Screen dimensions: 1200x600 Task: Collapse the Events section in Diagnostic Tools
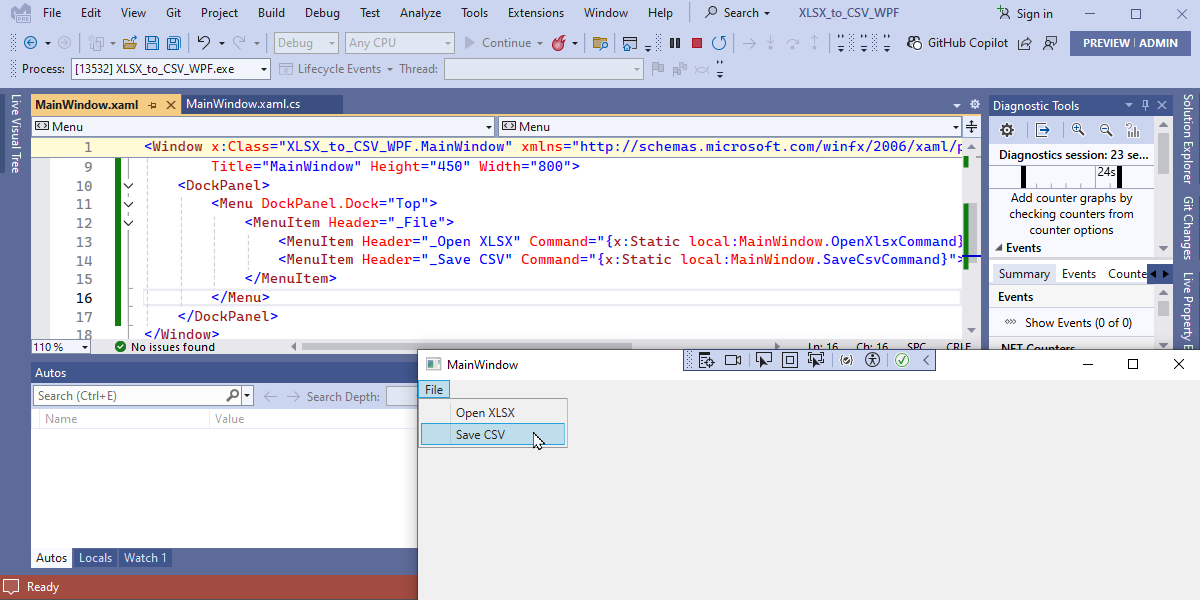point(999,248)
